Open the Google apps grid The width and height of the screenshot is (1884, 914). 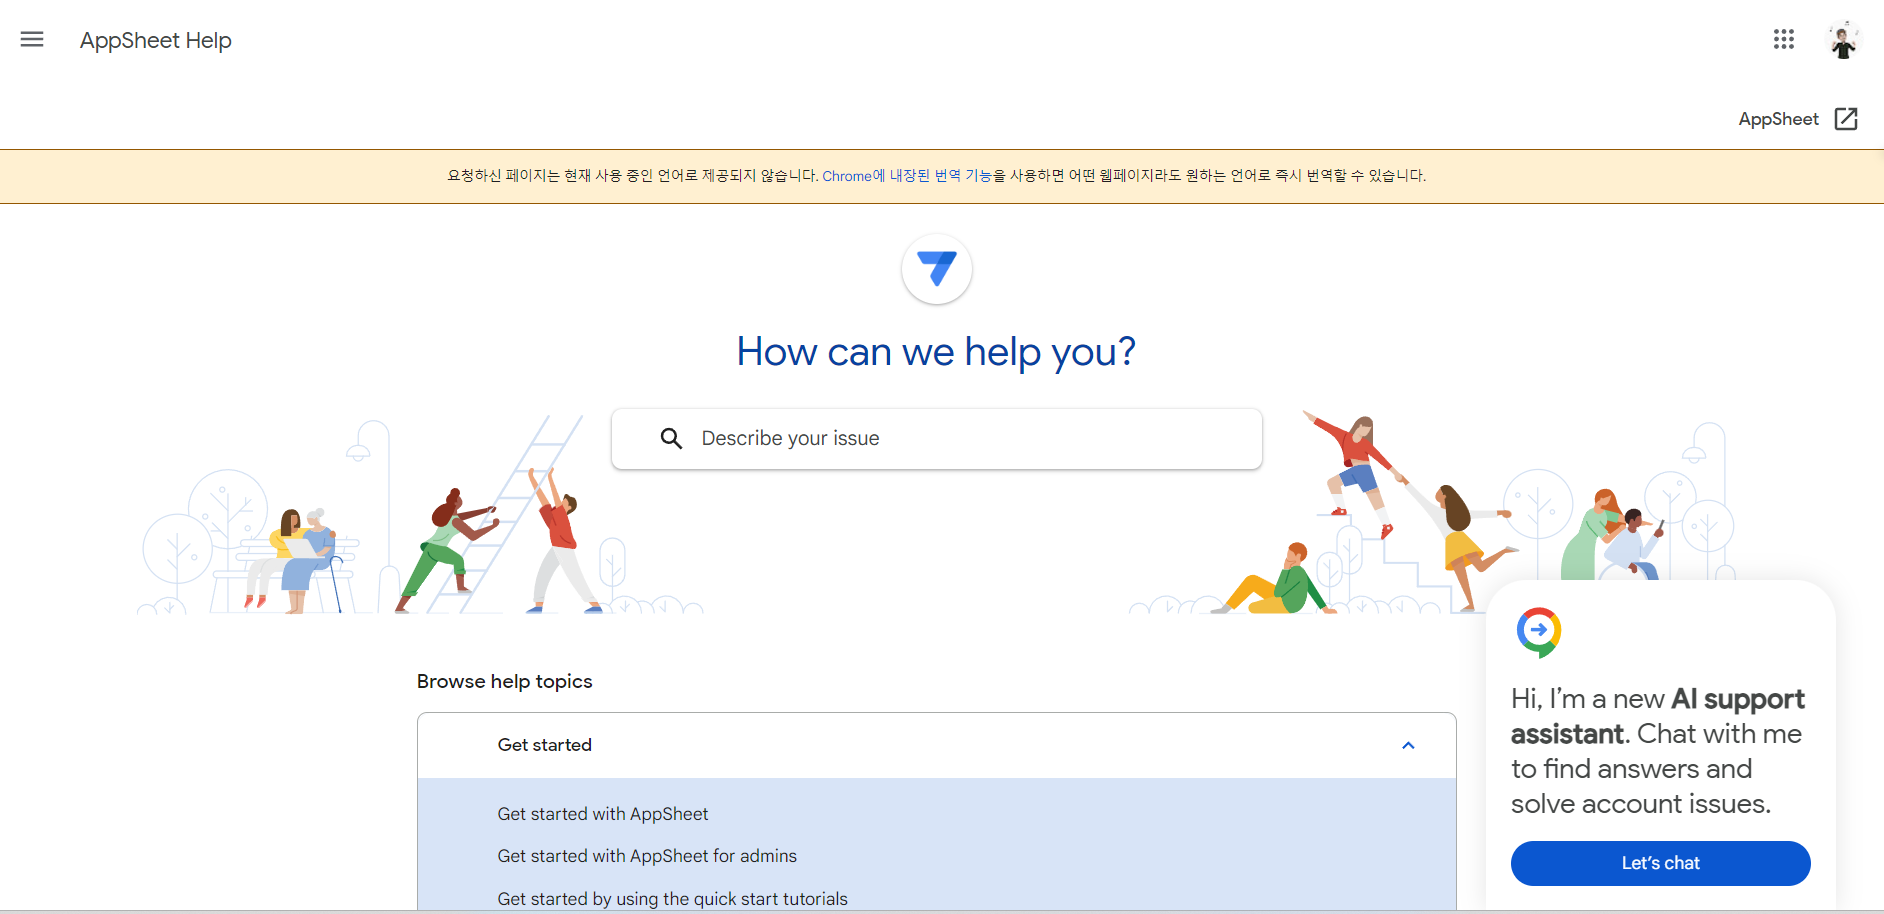coord(1784,40)
